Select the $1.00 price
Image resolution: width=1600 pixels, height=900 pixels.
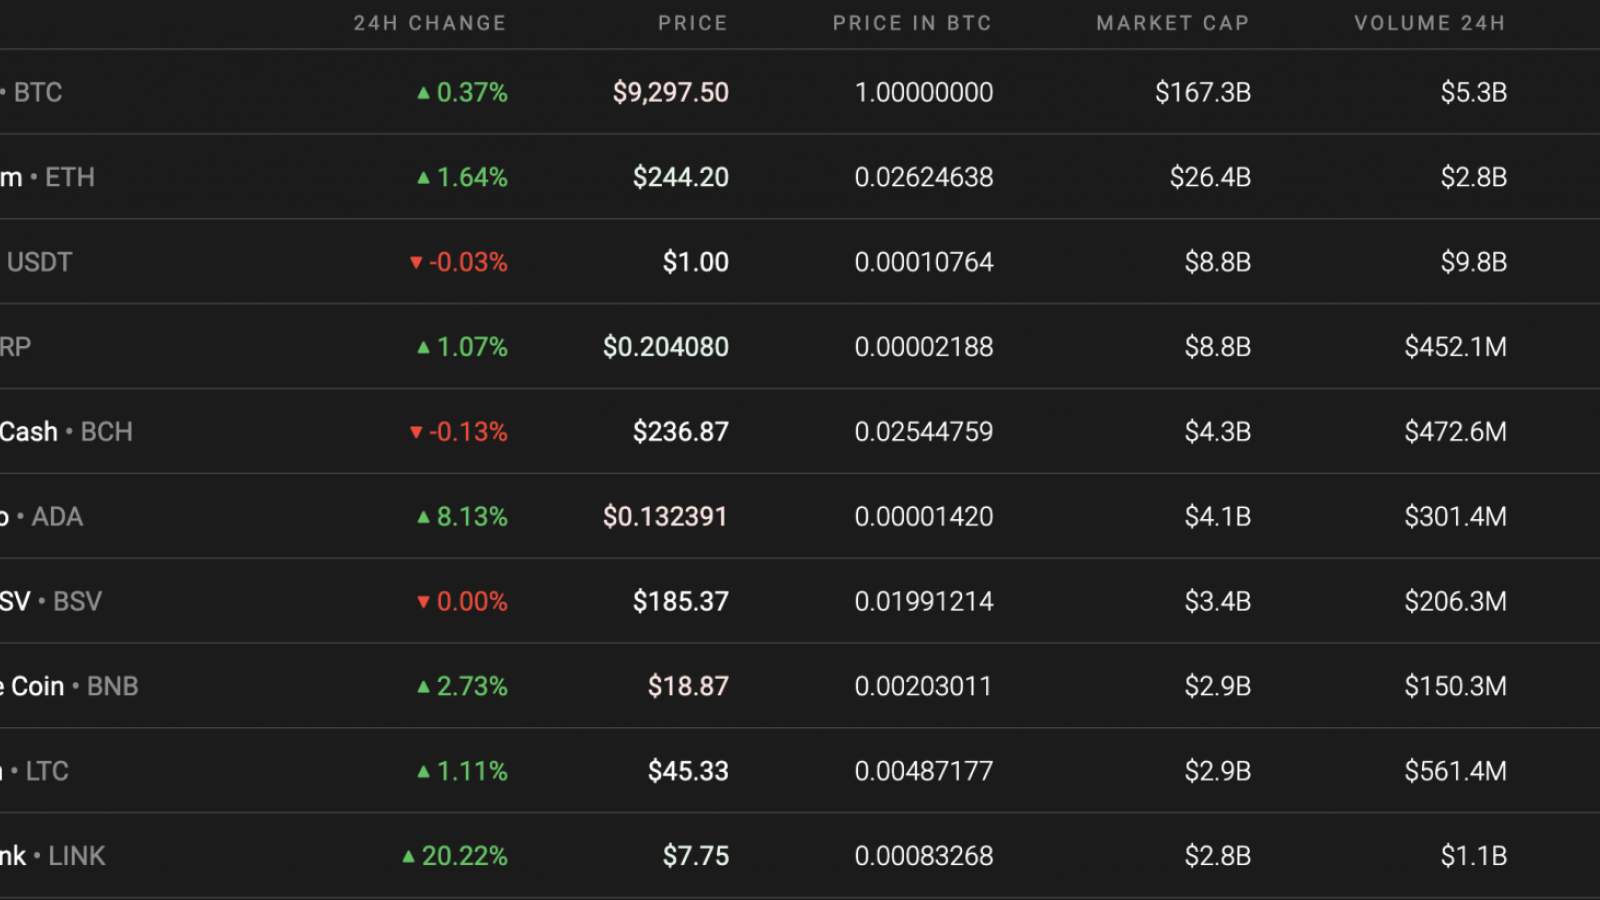click(x=696, y=262)
